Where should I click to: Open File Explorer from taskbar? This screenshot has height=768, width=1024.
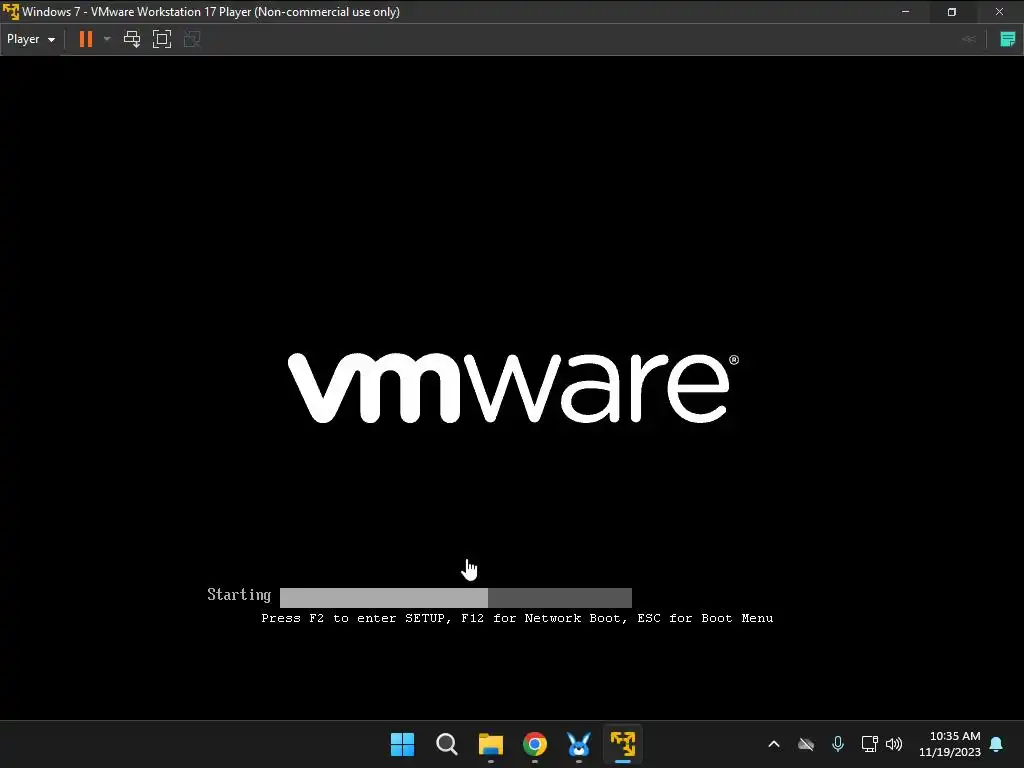pos(490,744)
